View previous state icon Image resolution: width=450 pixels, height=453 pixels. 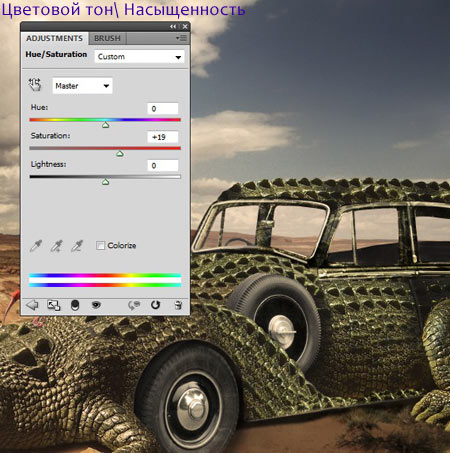pyautogui.click(x=134, y=305)
